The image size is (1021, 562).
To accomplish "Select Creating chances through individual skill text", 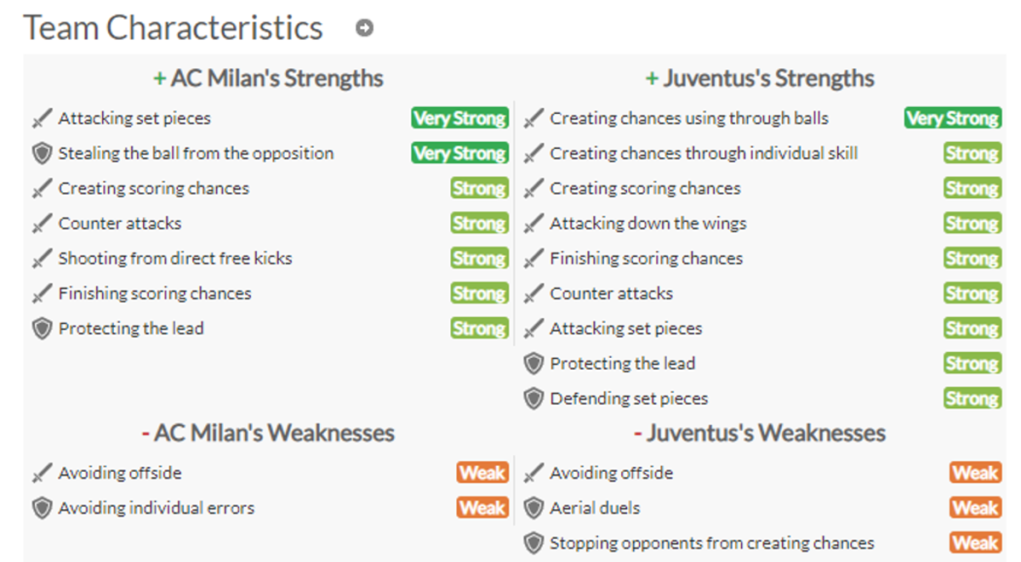I will pyautogui.click(x=704, y=154).
